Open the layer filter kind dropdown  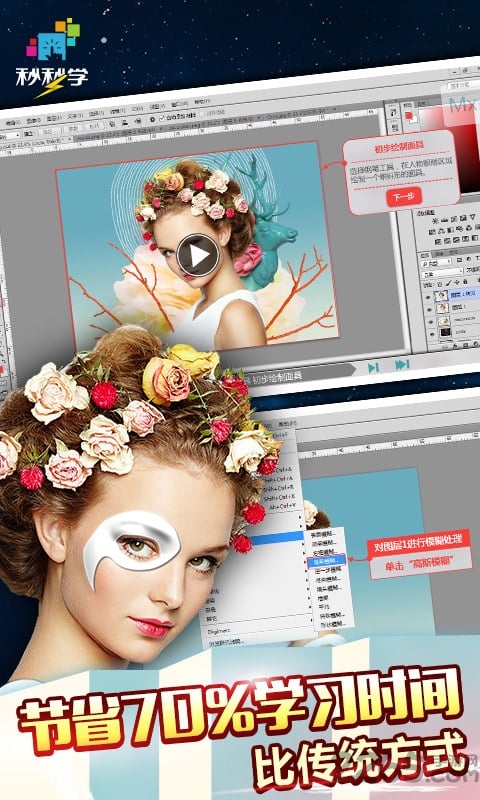[x=436, y=263]
